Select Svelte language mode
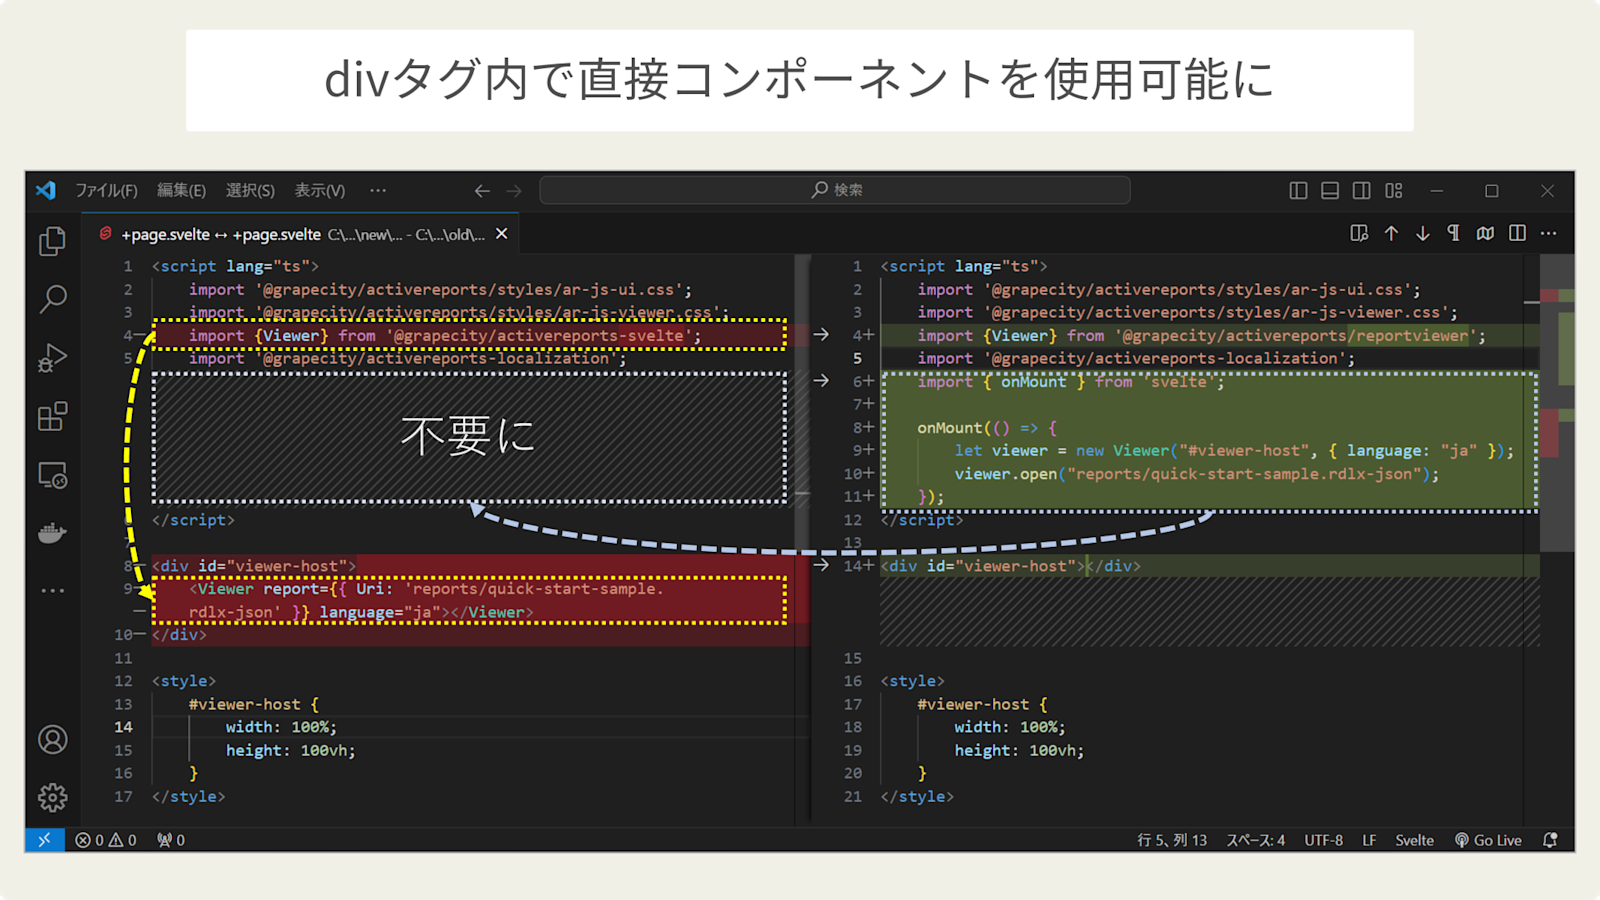The image size is (1600, 900). (x=1414, y=840)
